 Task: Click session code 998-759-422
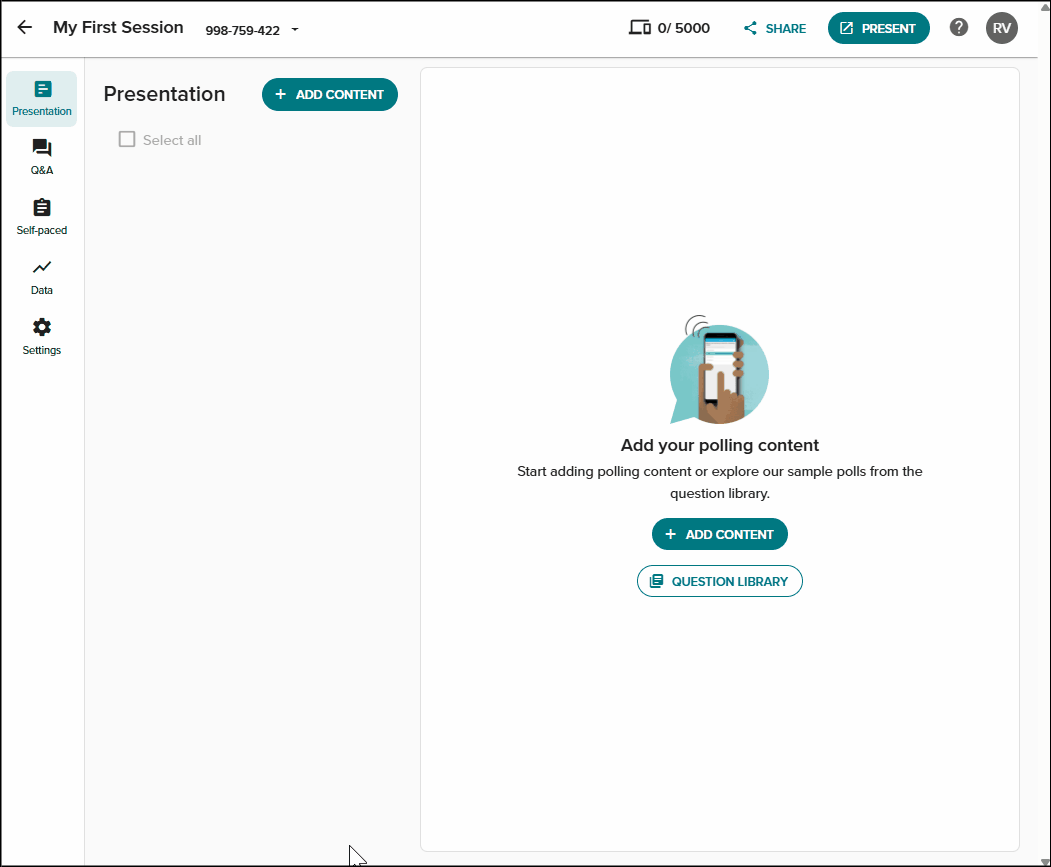point(243,30)
